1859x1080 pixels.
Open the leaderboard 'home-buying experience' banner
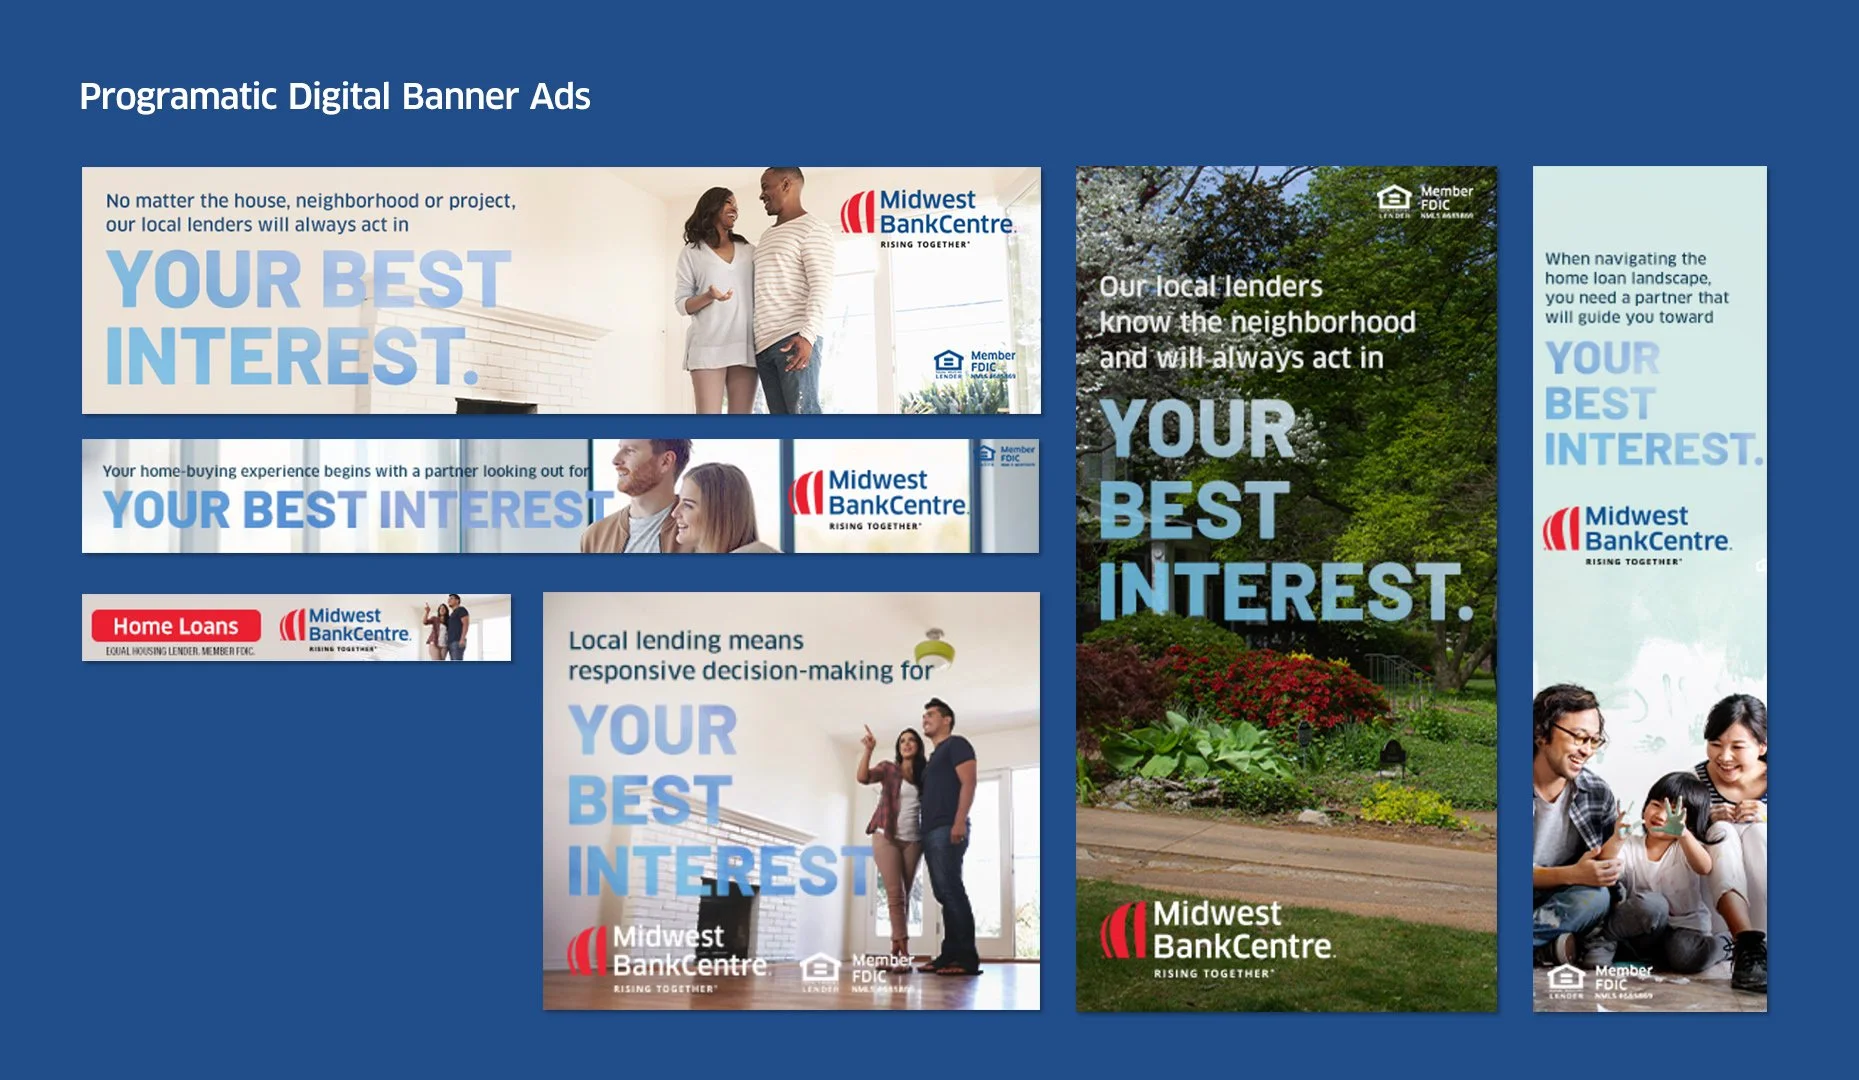560,496
